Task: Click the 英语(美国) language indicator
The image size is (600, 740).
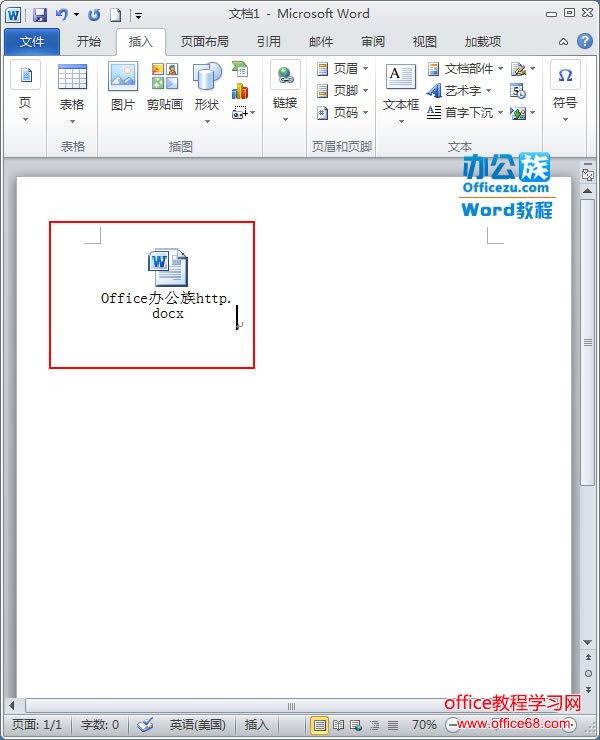Action: (198, 724)
